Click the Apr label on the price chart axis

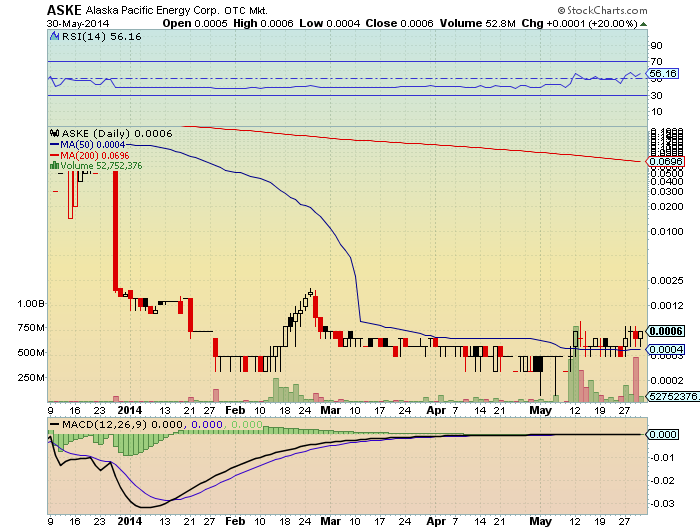pos(436,410)
